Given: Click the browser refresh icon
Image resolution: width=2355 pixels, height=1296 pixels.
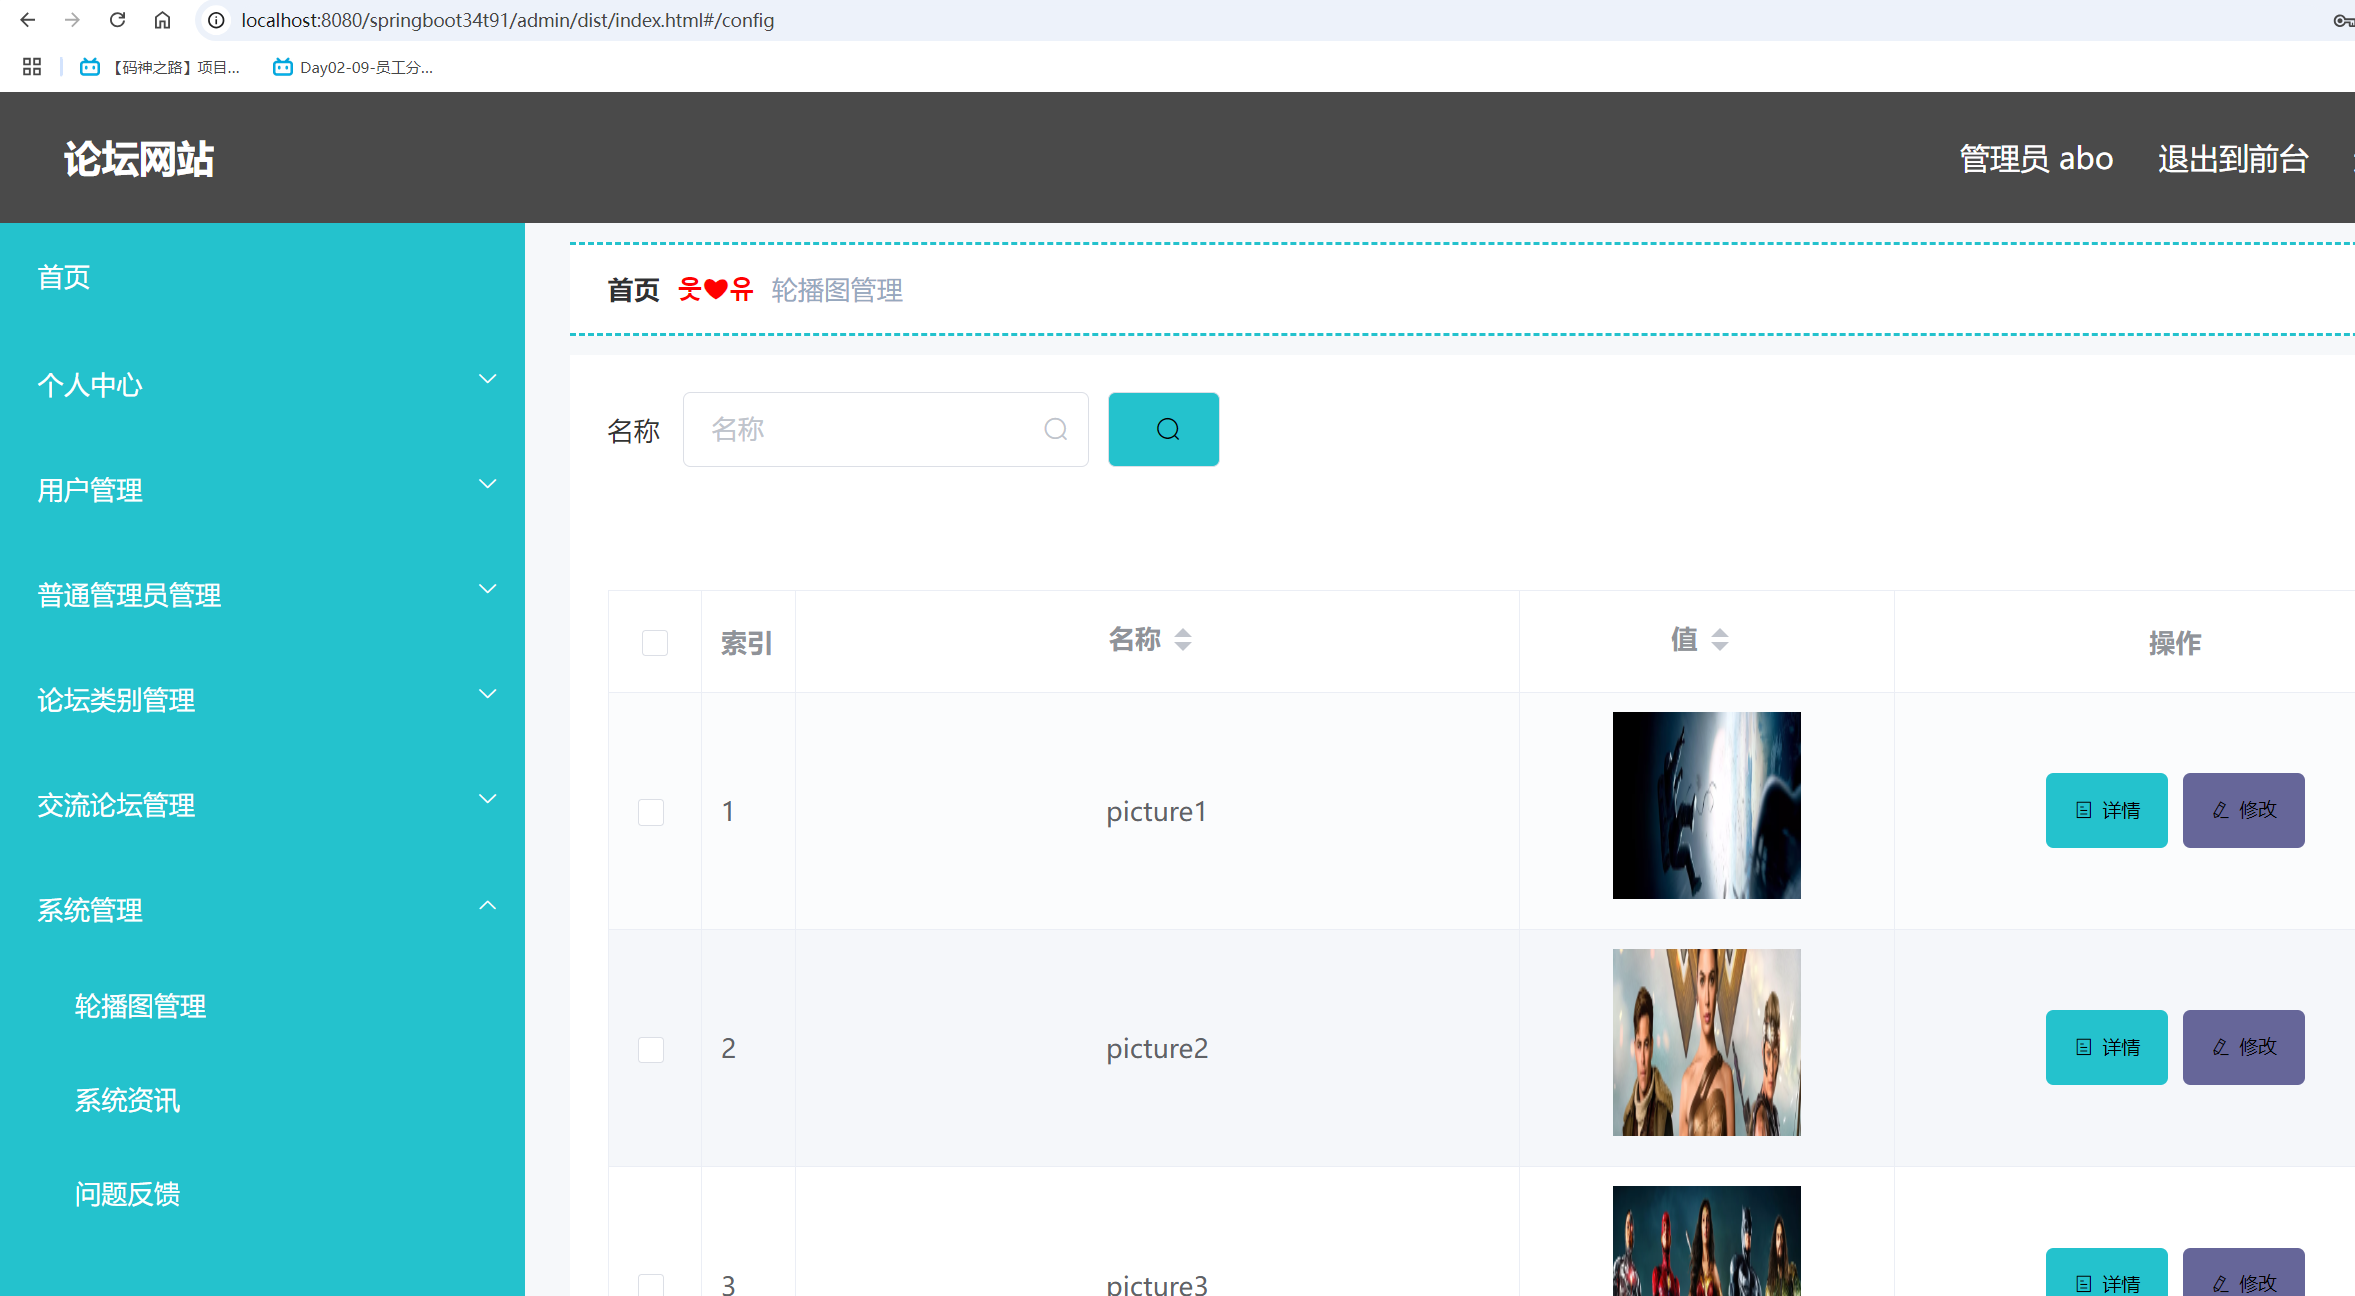Looking at the screenshot, I should [x=117, y=19].
